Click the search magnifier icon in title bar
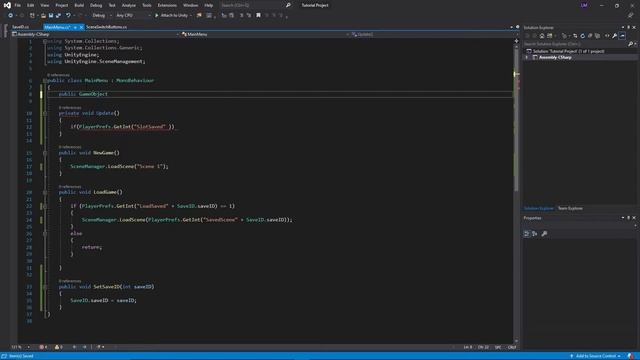The width and height of the screenshot is (640, 360). coord(288,5)
